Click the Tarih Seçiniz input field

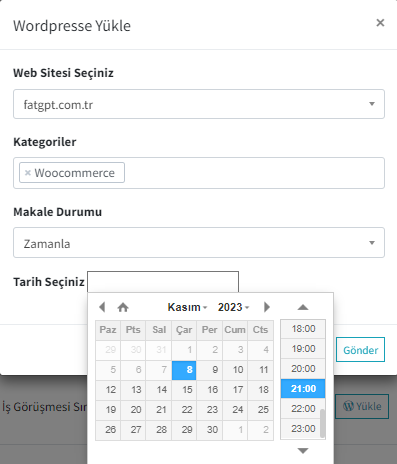[163, 282]
